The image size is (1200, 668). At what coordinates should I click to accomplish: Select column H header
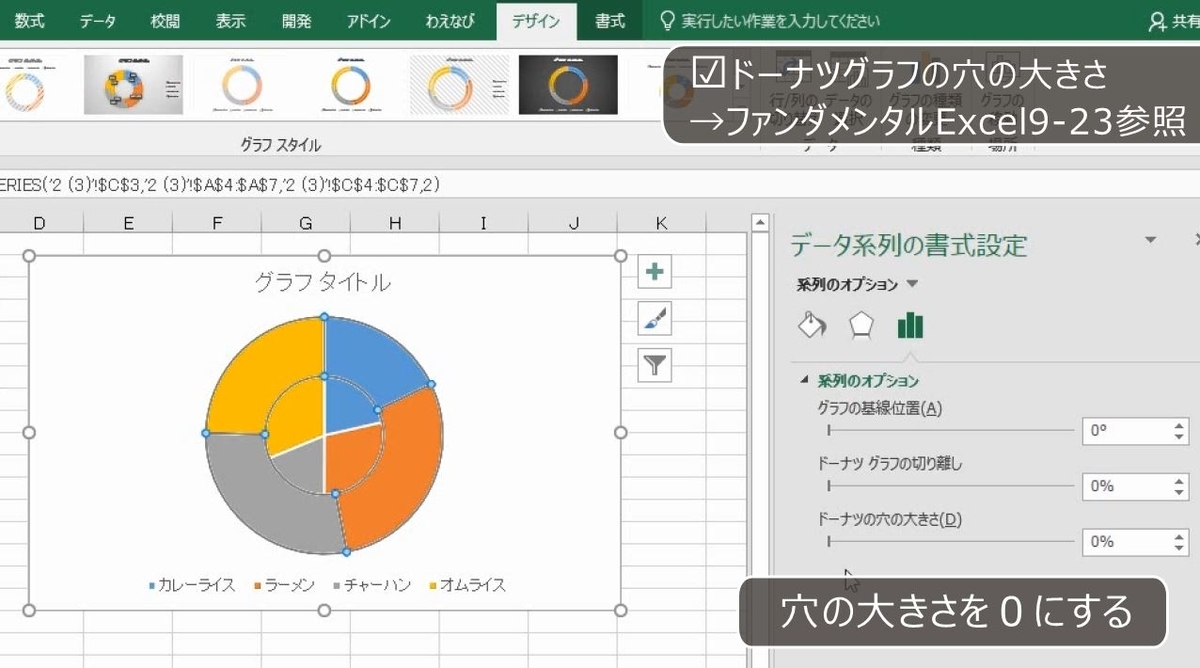tap(395, 224)
